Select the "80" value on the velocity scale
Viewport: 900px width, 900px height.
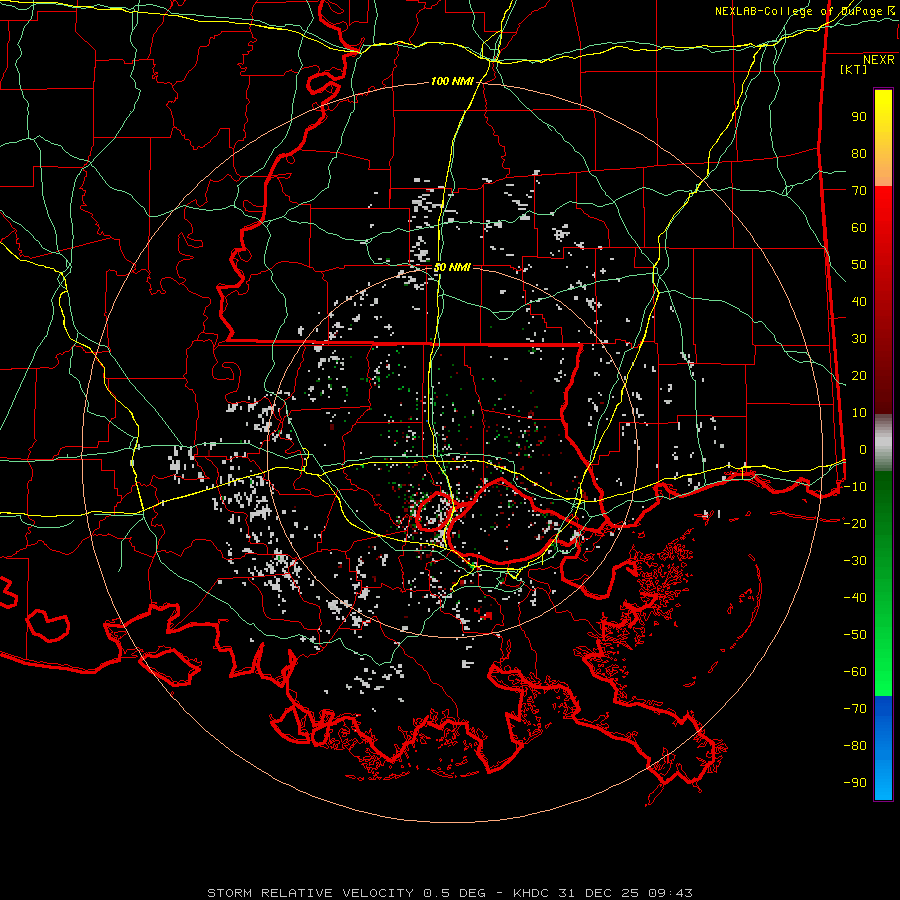pyautogui.click(x=859, y=154)
